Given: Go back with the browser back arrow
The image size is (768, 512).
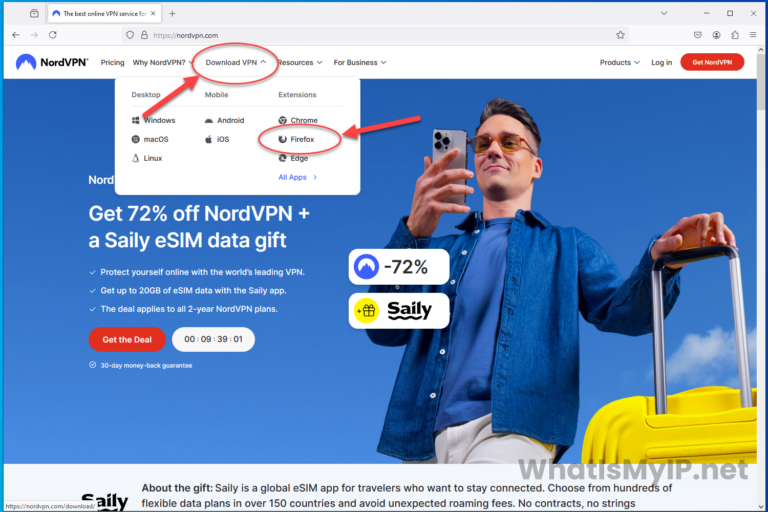Looking at the screenshot, I should point(16,35).
